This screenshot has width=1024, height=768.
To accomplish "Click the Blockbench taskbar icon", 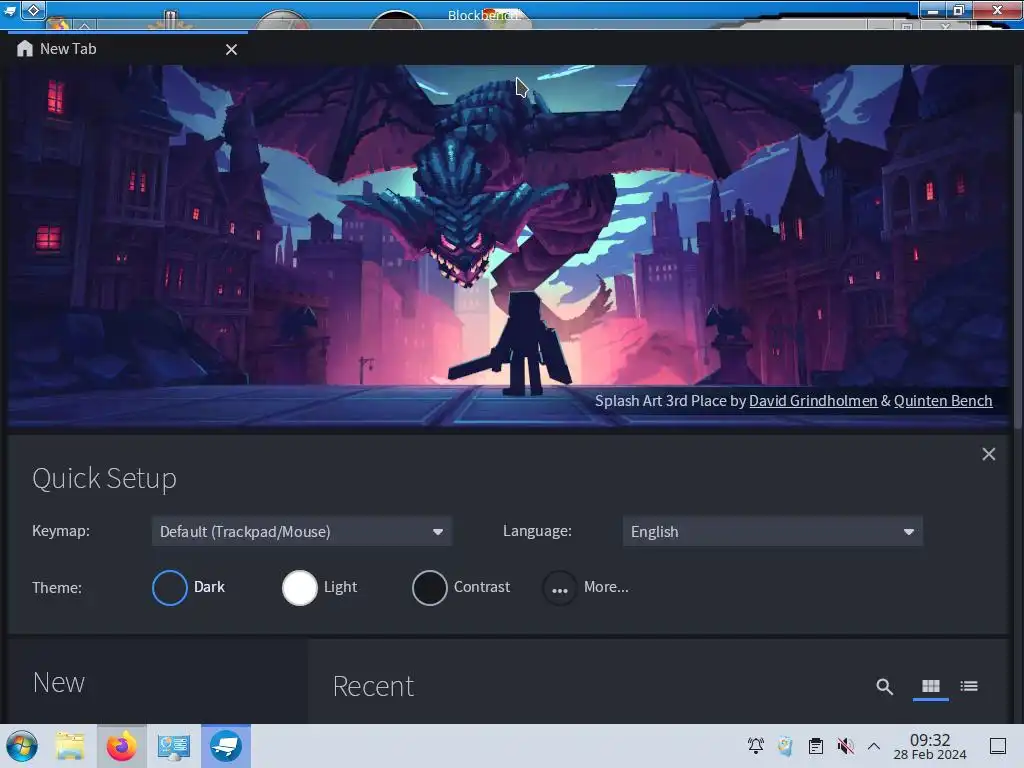I will [226, 746].
